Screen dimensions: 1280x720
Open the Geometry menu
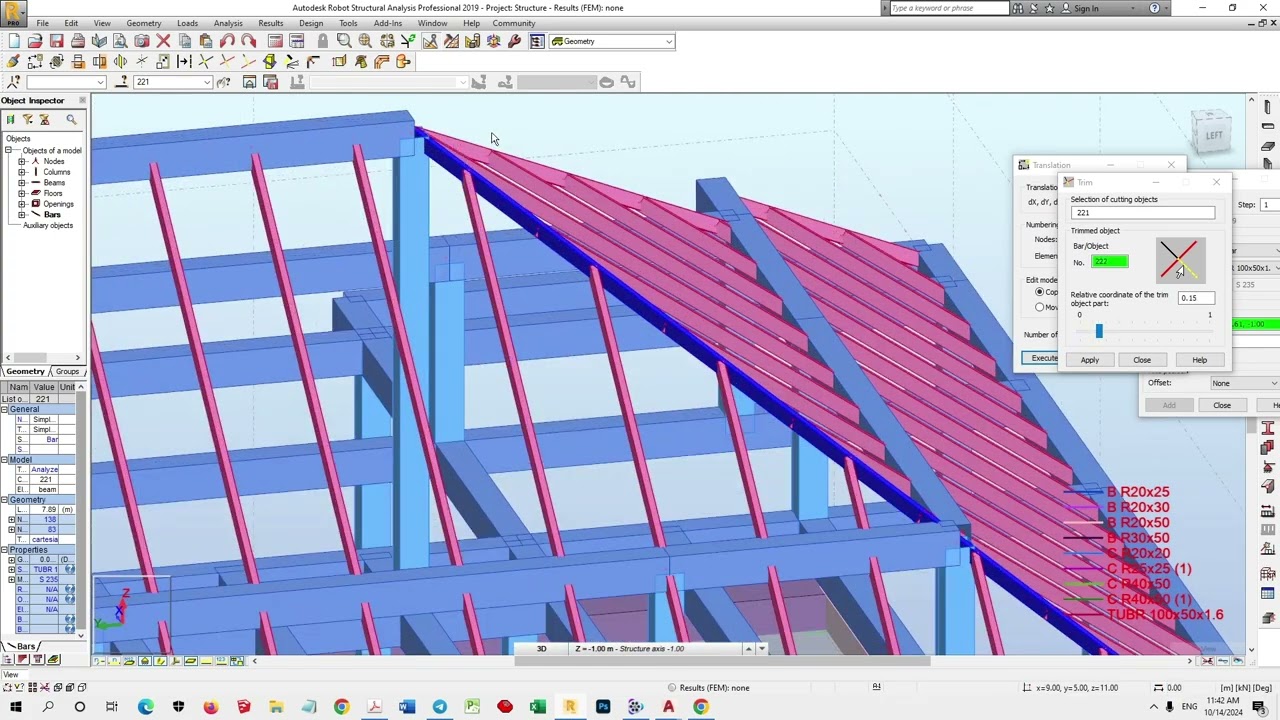tap(144, 23)
